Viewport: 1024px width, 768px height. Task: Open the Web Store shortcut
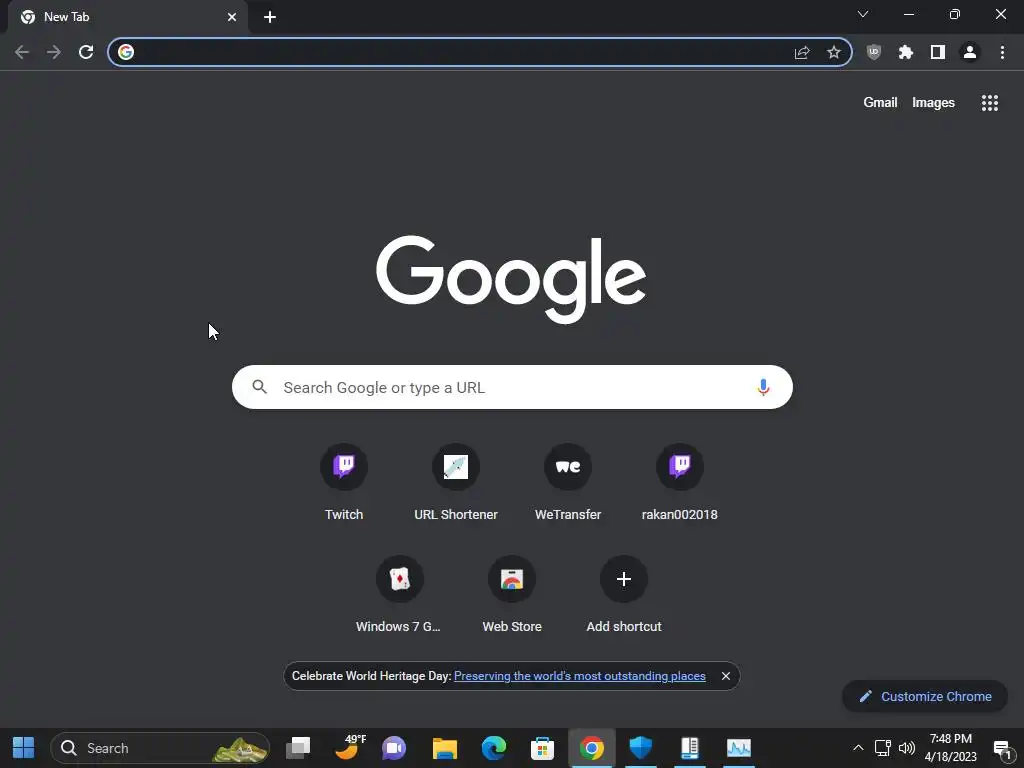(x=512, y=594)
